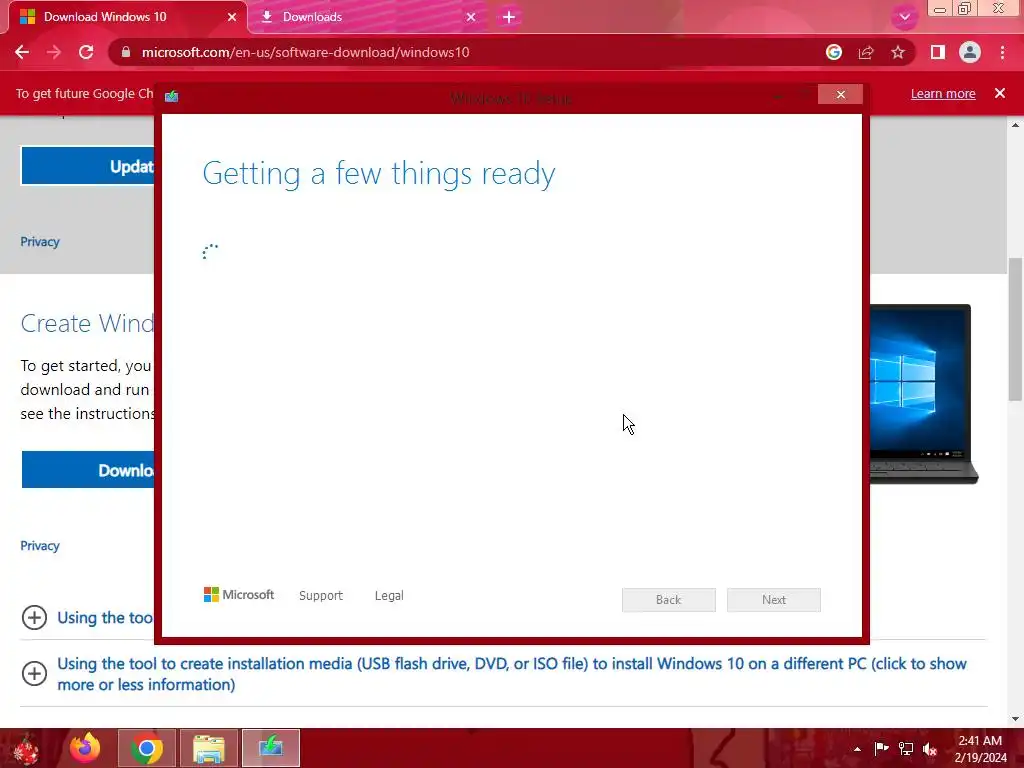
Task: Click the Windows 10 Setup title icon
Action: point(172,97)
